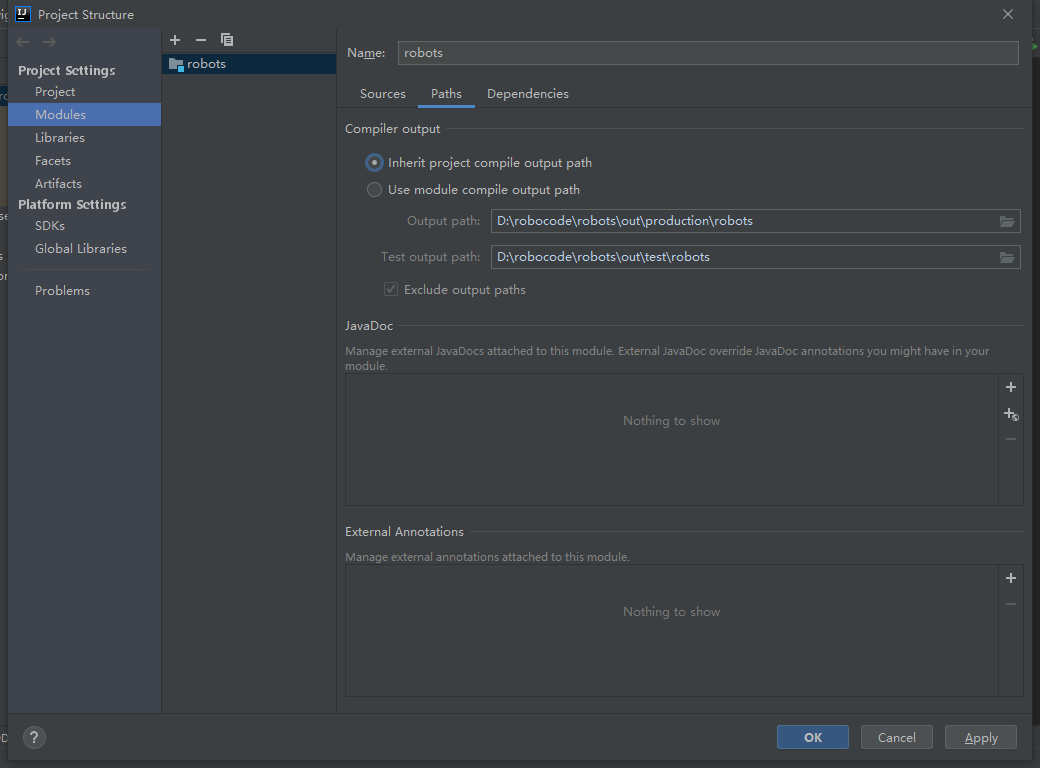This screenshot has width=1040, height=768.
Task: Focus the module Name field
Action: click(708, 53)
